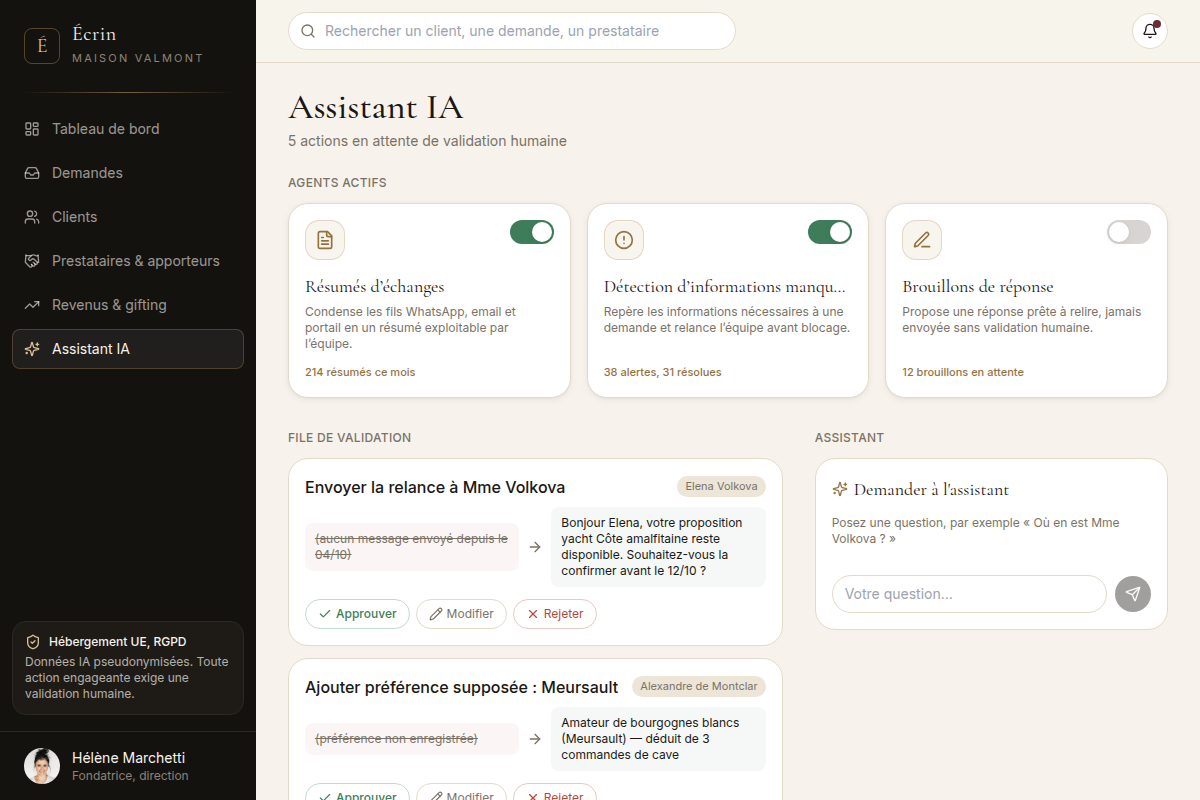Click the Hébergement UE, RGPD heading
Viewport: 1200px width, 800px height.
click(x=118, y=642)
